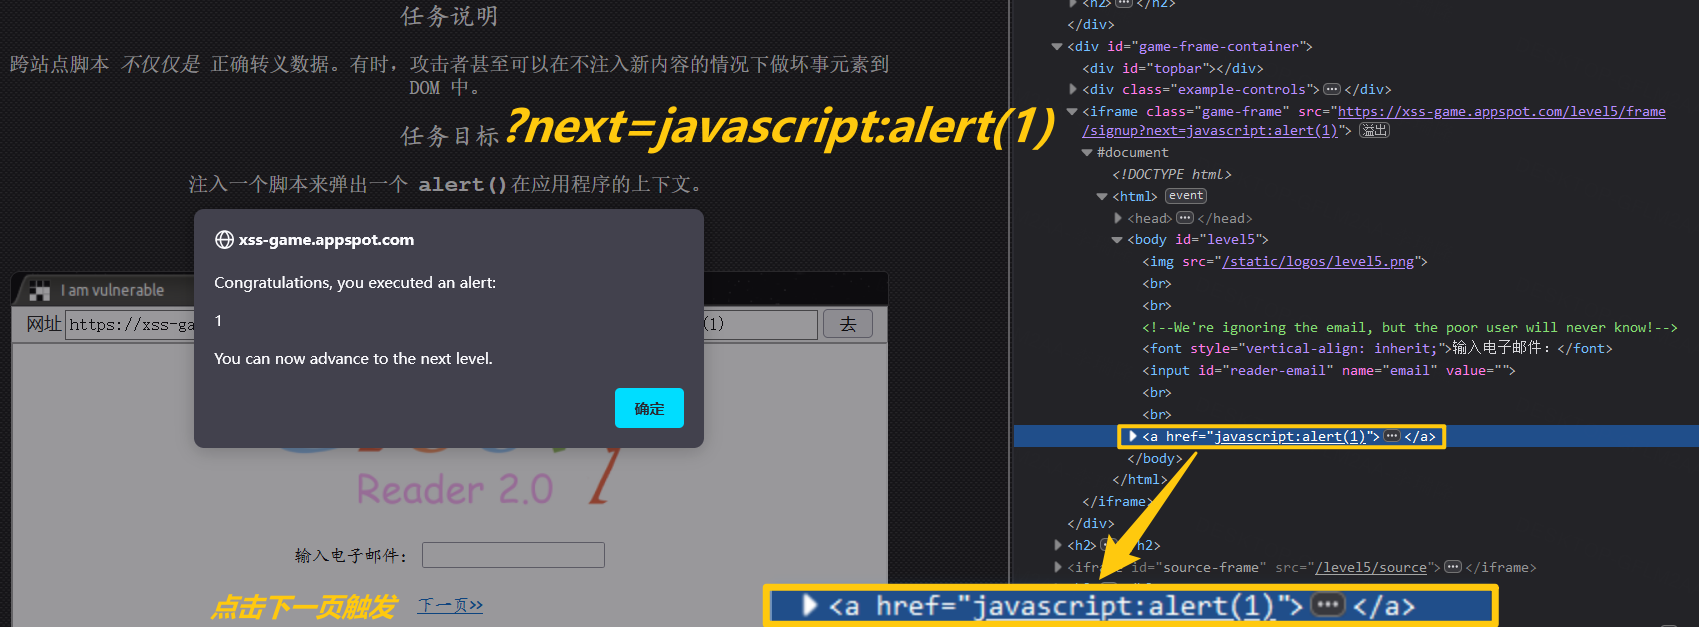Collapse the game-frame iframe node
Viewport: 1699px width, 627px height.
click(x=1072, y=111)
